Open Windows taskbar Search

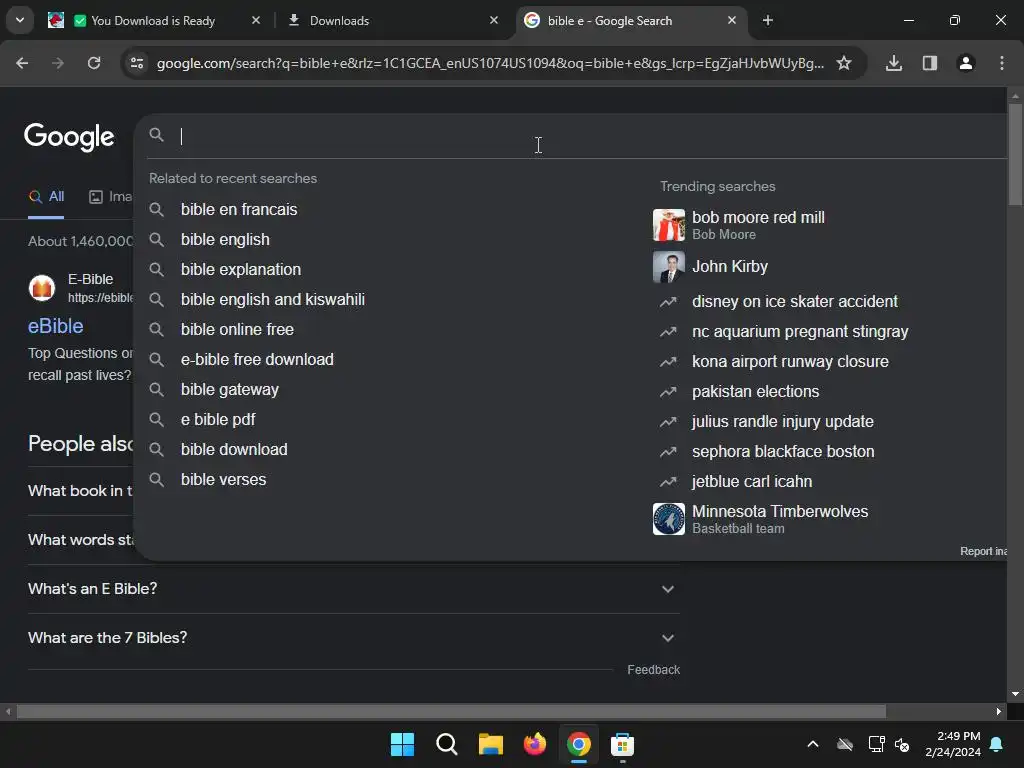click(447, 744)
